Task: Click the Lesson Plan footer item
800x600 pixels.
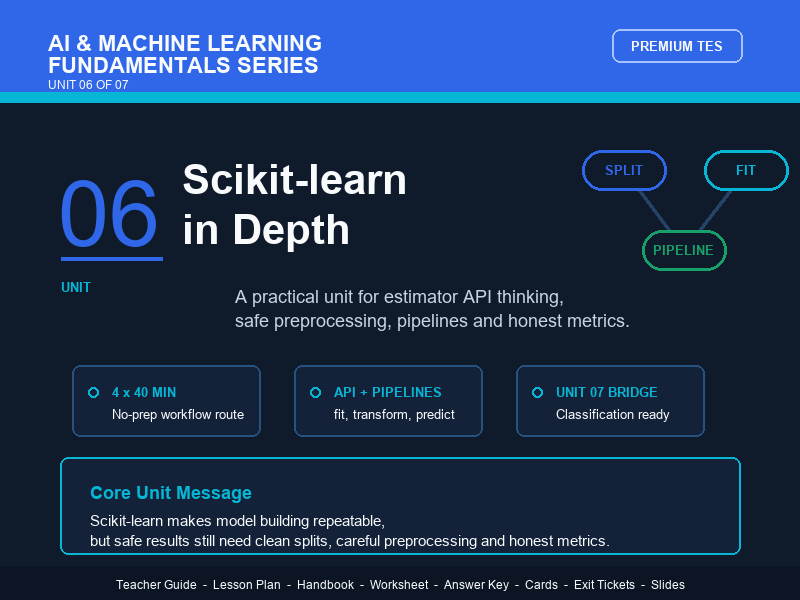Action: click(246, 585)
